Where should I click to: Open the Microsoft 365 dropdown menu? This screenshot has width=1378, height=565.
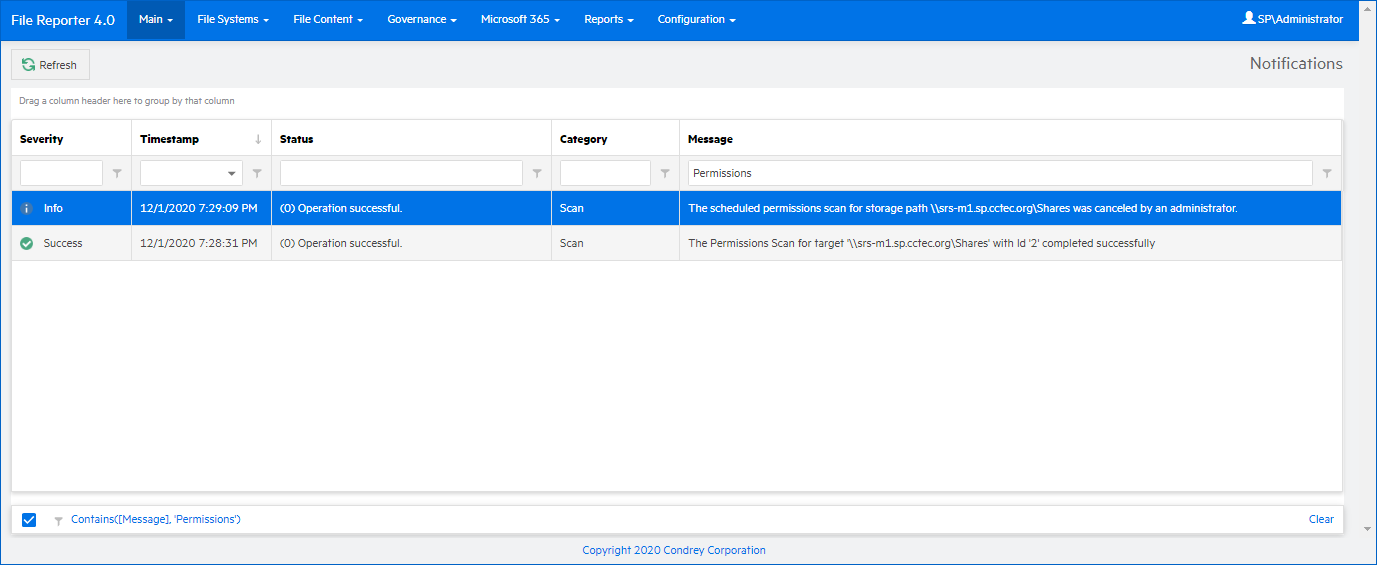click(x=520, y=20)
